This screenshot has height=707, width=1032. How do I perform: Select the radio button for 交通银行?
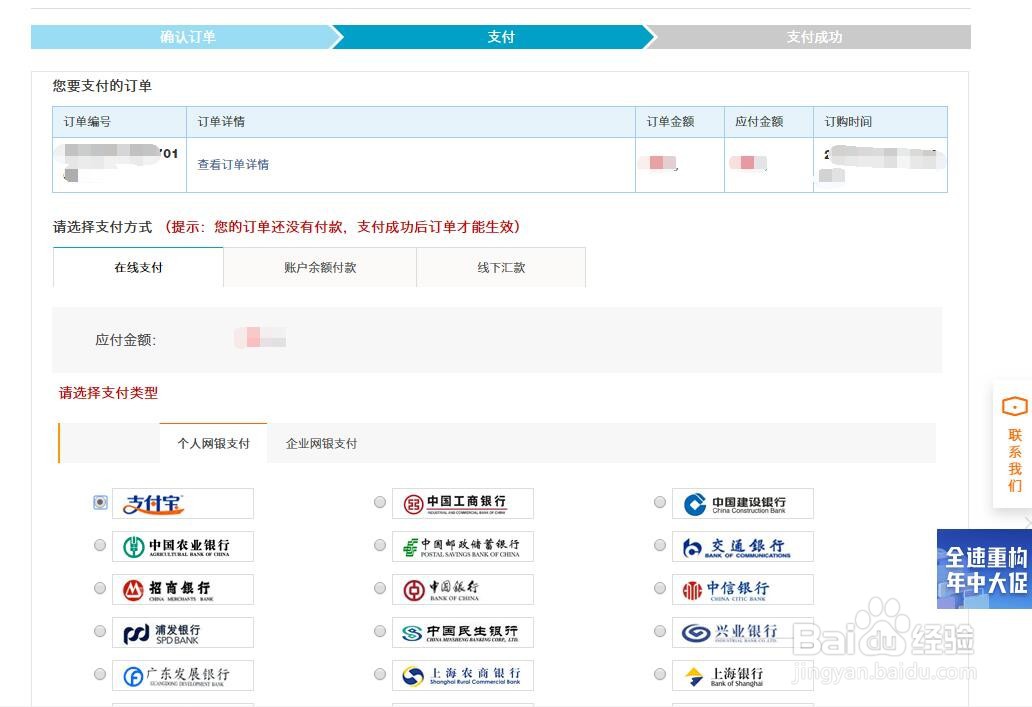659,545
